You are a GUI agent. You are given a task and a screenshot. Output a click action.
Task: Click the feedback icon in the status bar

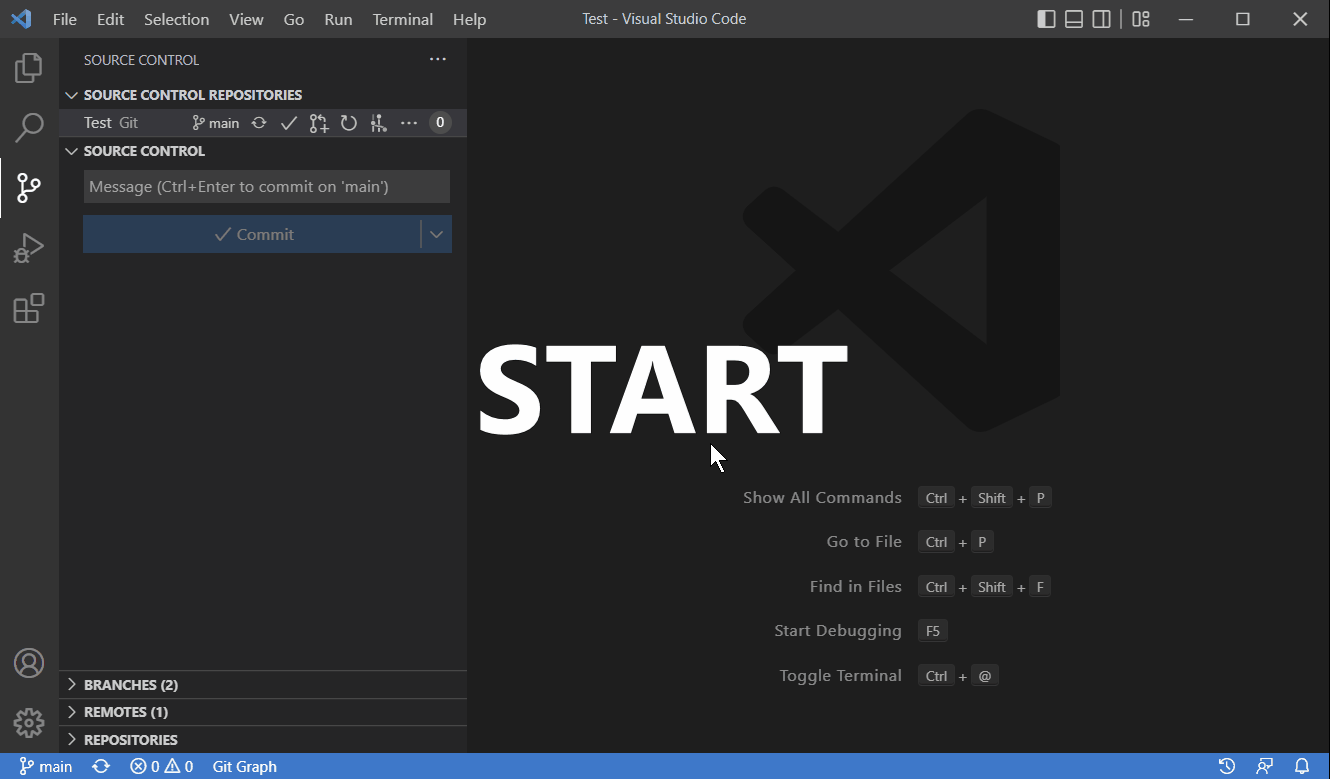(1265, 767)
